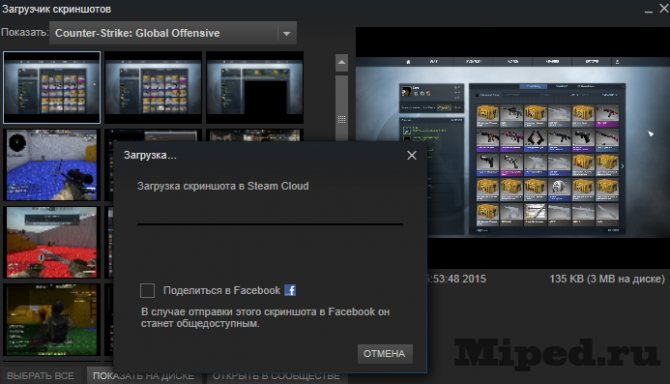Click ОТКРЫТЬ В СООБЩЕСТВЕ button
The height and width of the screenshot is (384, 670).
pyautogui.click(x=276, y=376)
